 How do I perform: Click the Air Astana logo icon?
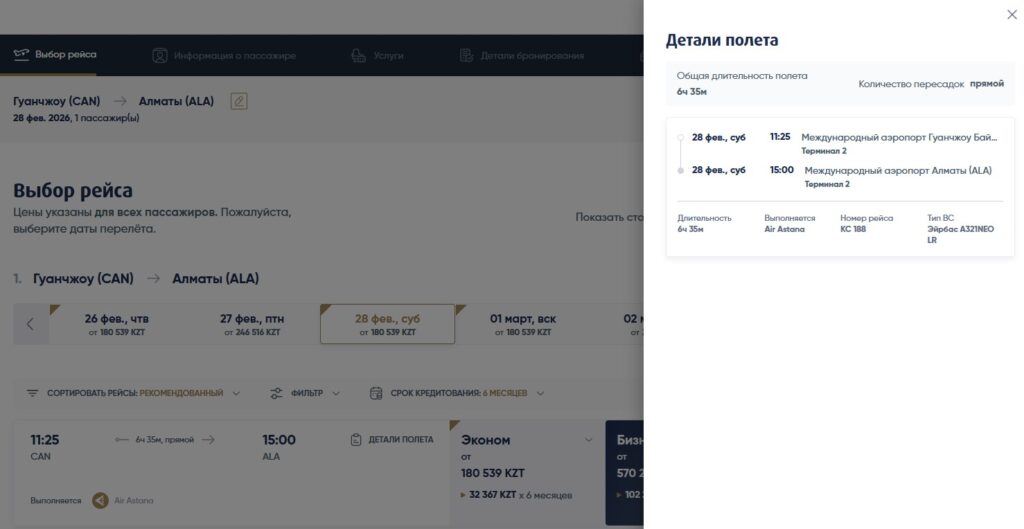click(100, 500)
